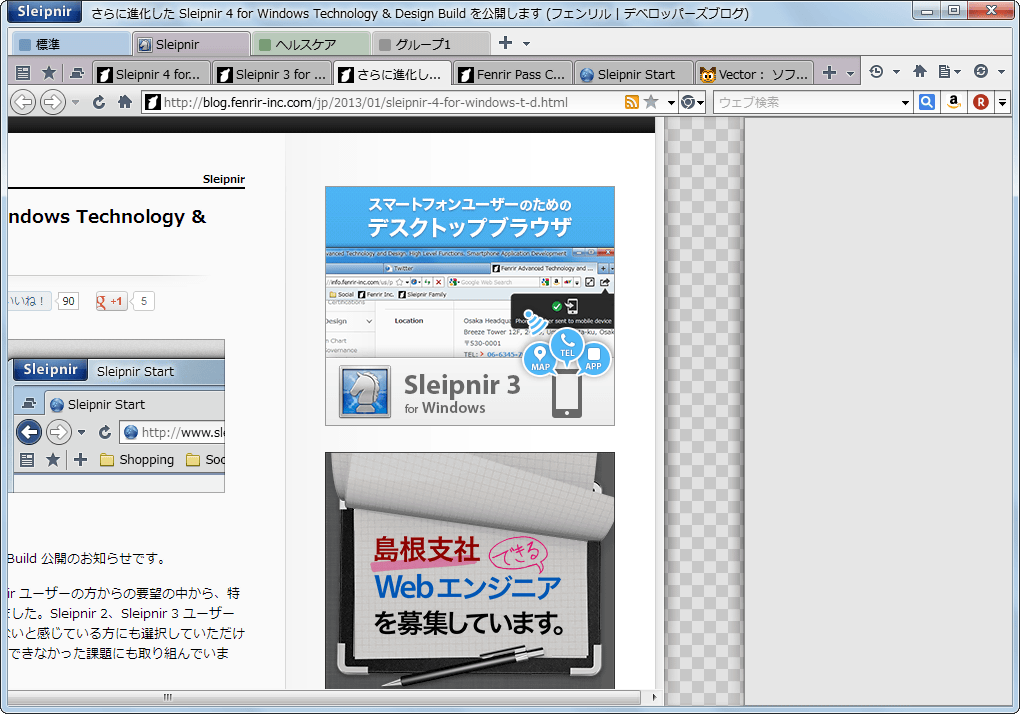This screenshot has height=714, width=1020.
Task: Open a new tab with plus button
Action: tap(829, 73)
